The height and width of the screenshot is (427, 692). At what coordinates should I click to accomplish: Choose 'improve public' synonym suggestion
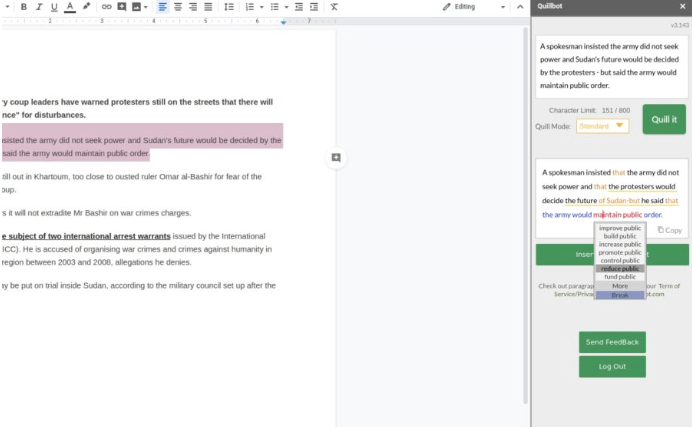click(620, 228)
